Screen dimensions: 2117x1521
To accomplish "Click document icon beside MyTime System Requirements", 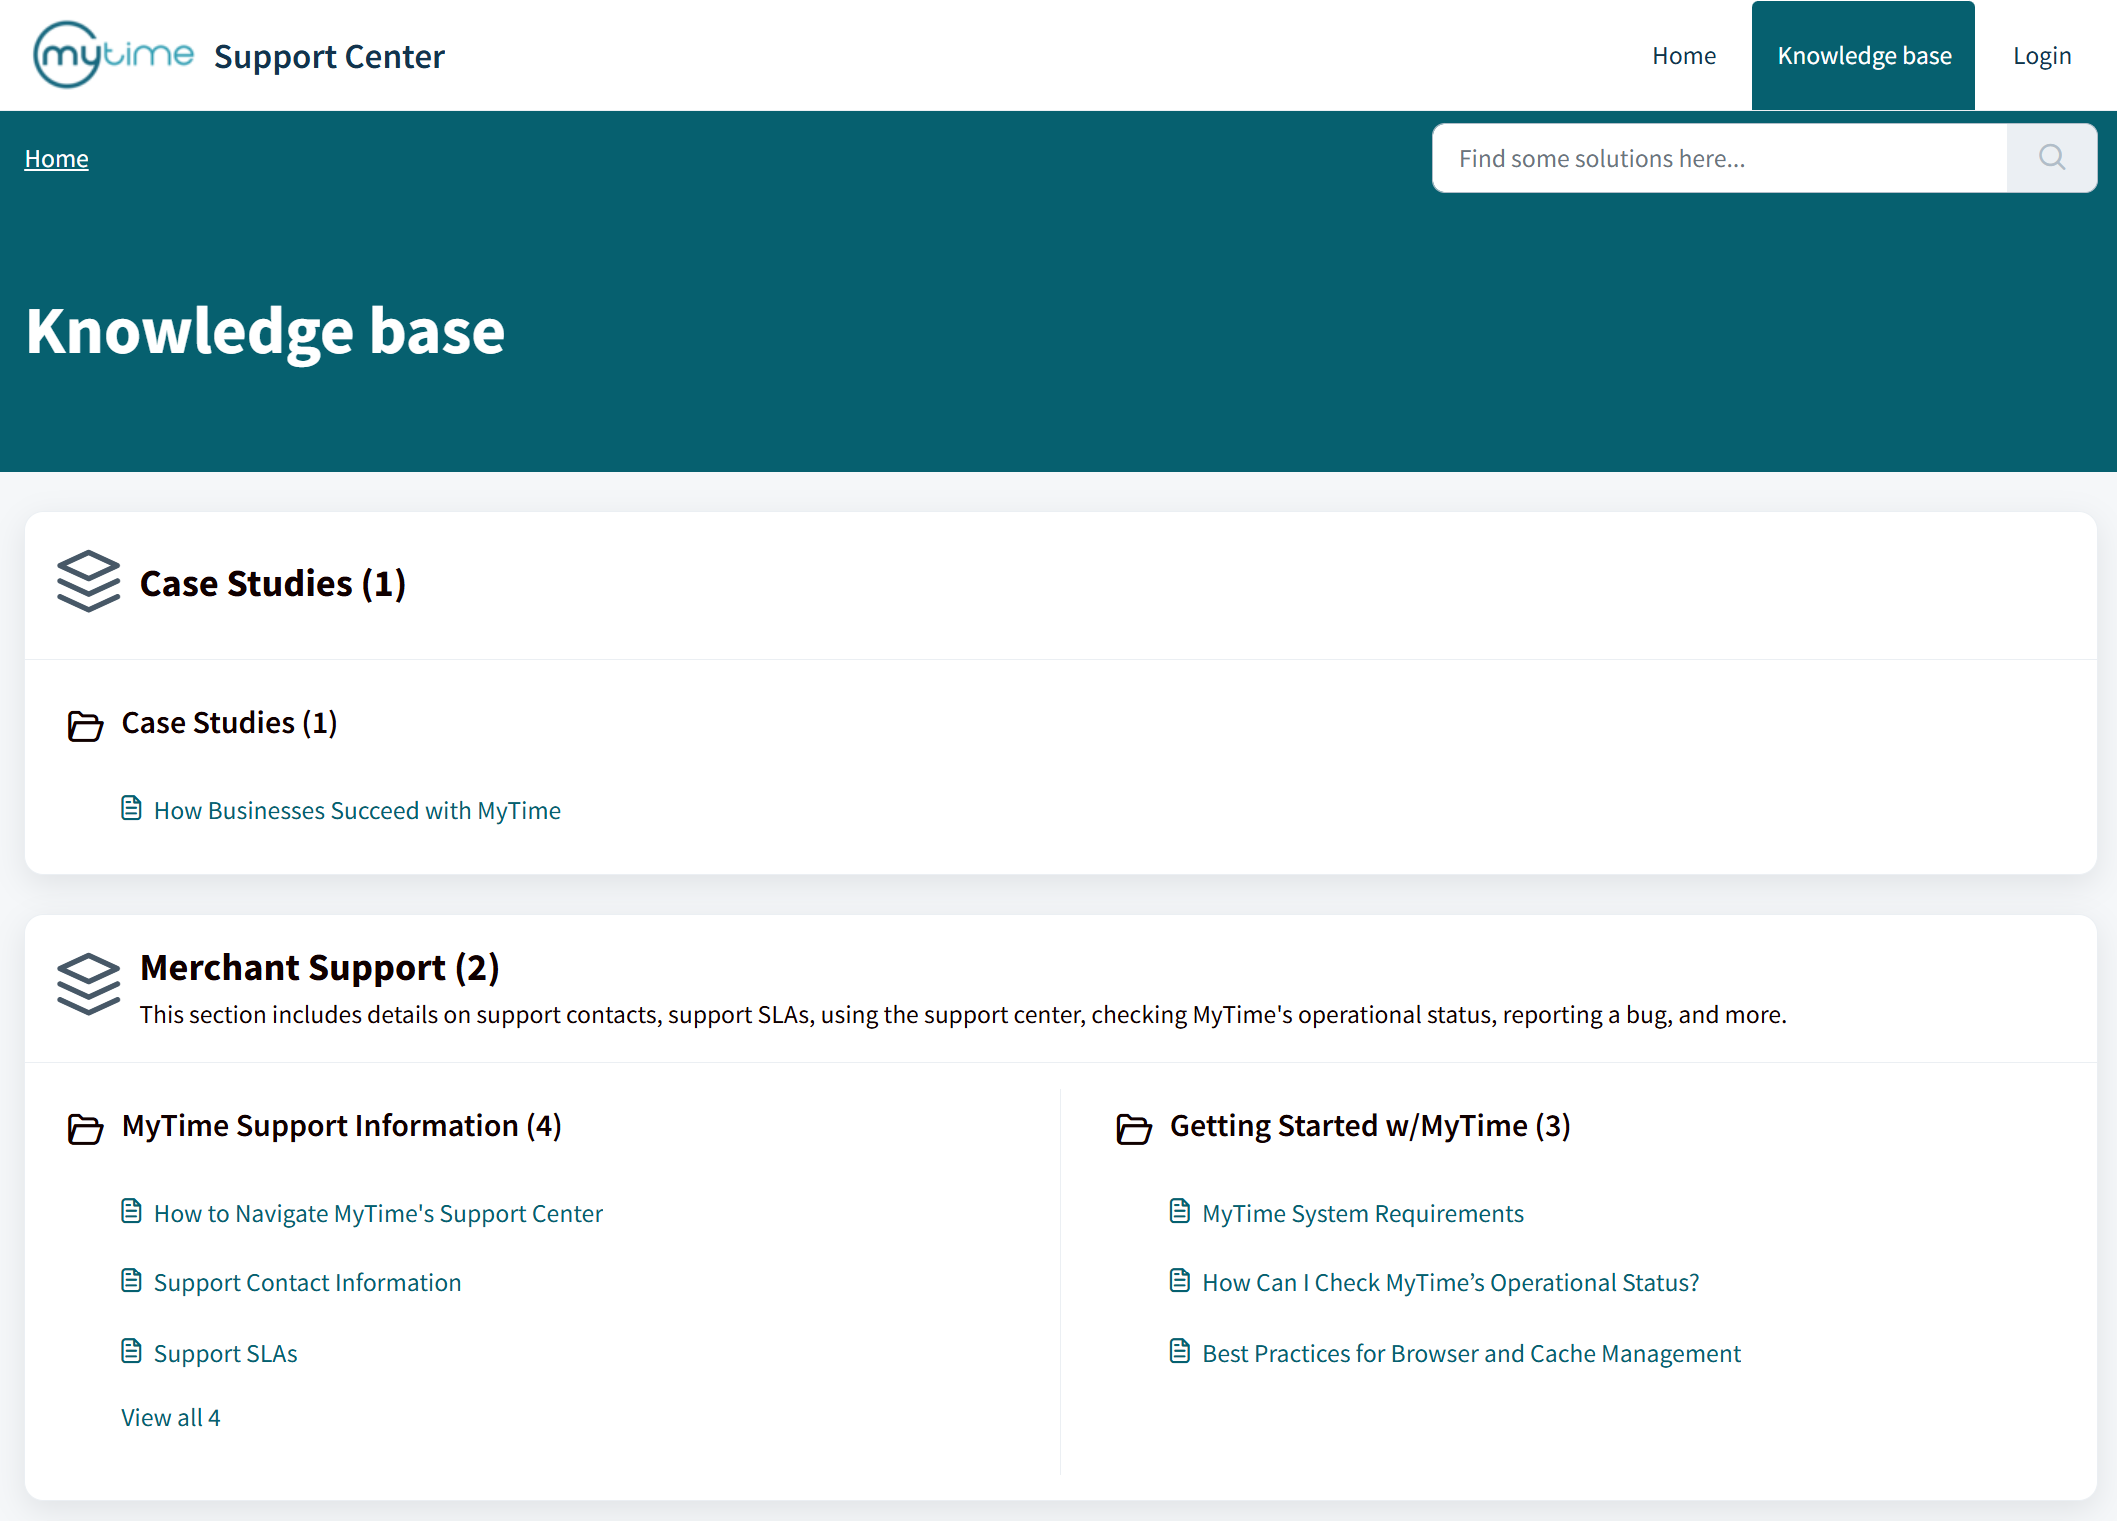I will (1180, 1211).
